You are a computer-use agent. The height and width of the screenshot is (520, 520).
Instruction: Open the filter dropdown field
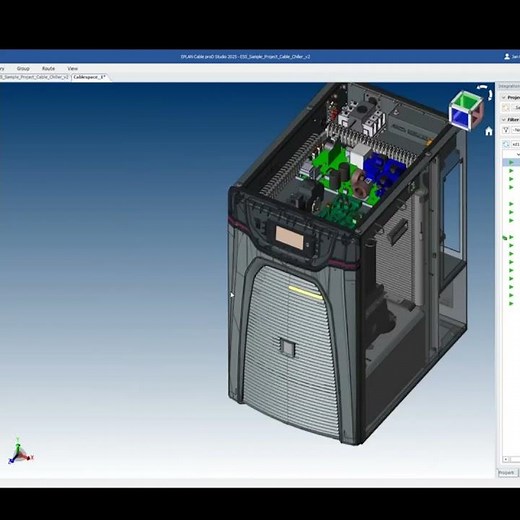pyautogui.click(x=516, y=130)
